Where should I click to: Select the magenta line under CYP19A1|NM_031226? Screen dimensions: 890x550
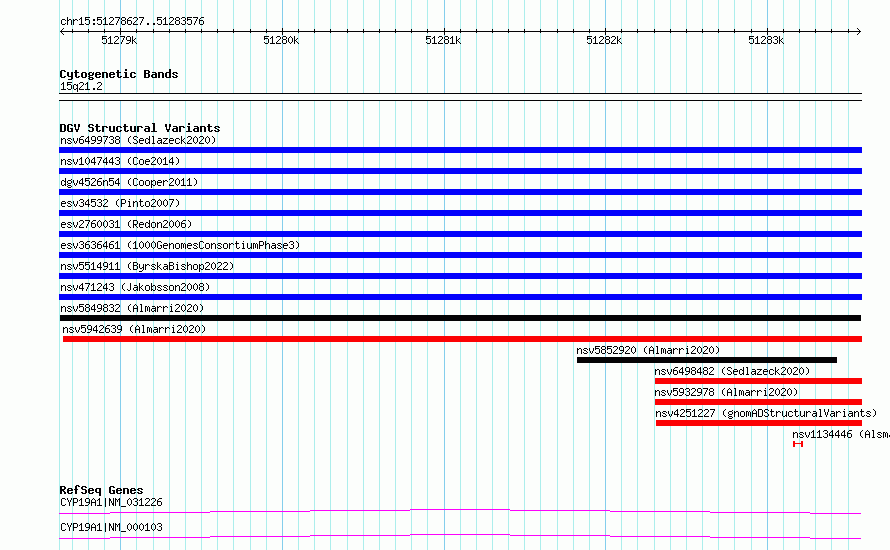pyautogui.click(x=460, y=512)
